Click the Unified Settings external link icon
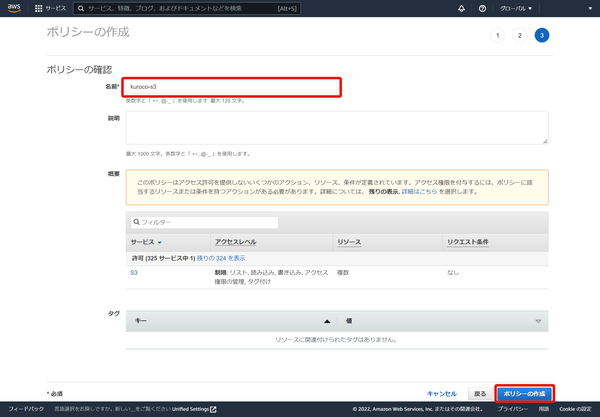Image resolution: width=600 pixels, height=417 pixels. coord(213,409)
